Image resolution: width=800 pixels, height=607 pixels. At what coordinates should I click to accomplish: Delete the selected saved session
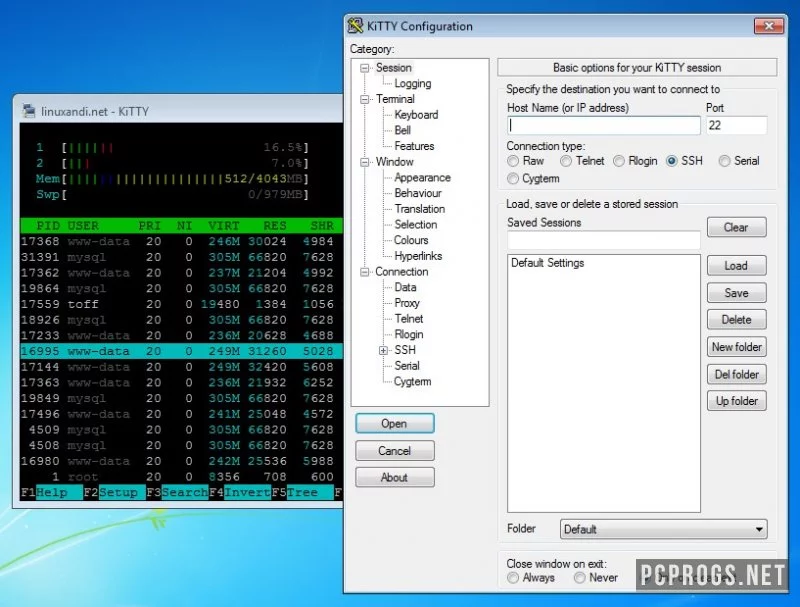(736, 320)
